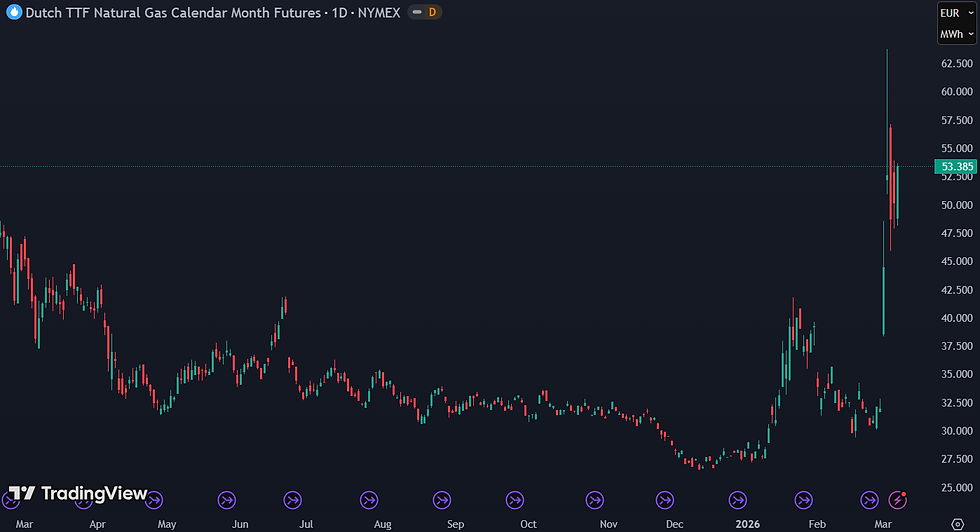This screenshot has height=532, width=980.
Task: Click the 47.500 price axis label
Action: point(957,233)
